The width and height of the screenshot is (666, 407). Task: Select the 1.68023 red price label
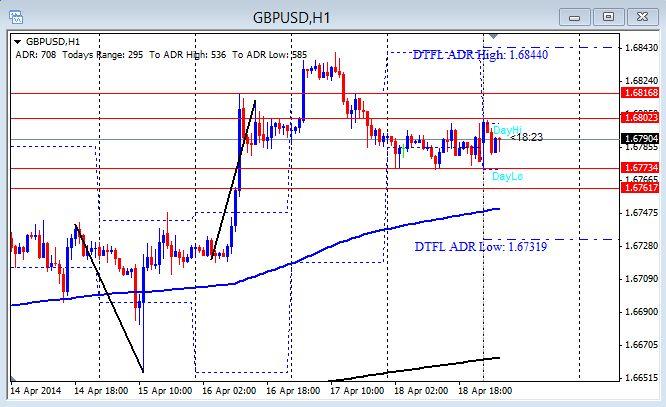click(x=641, y=117)
